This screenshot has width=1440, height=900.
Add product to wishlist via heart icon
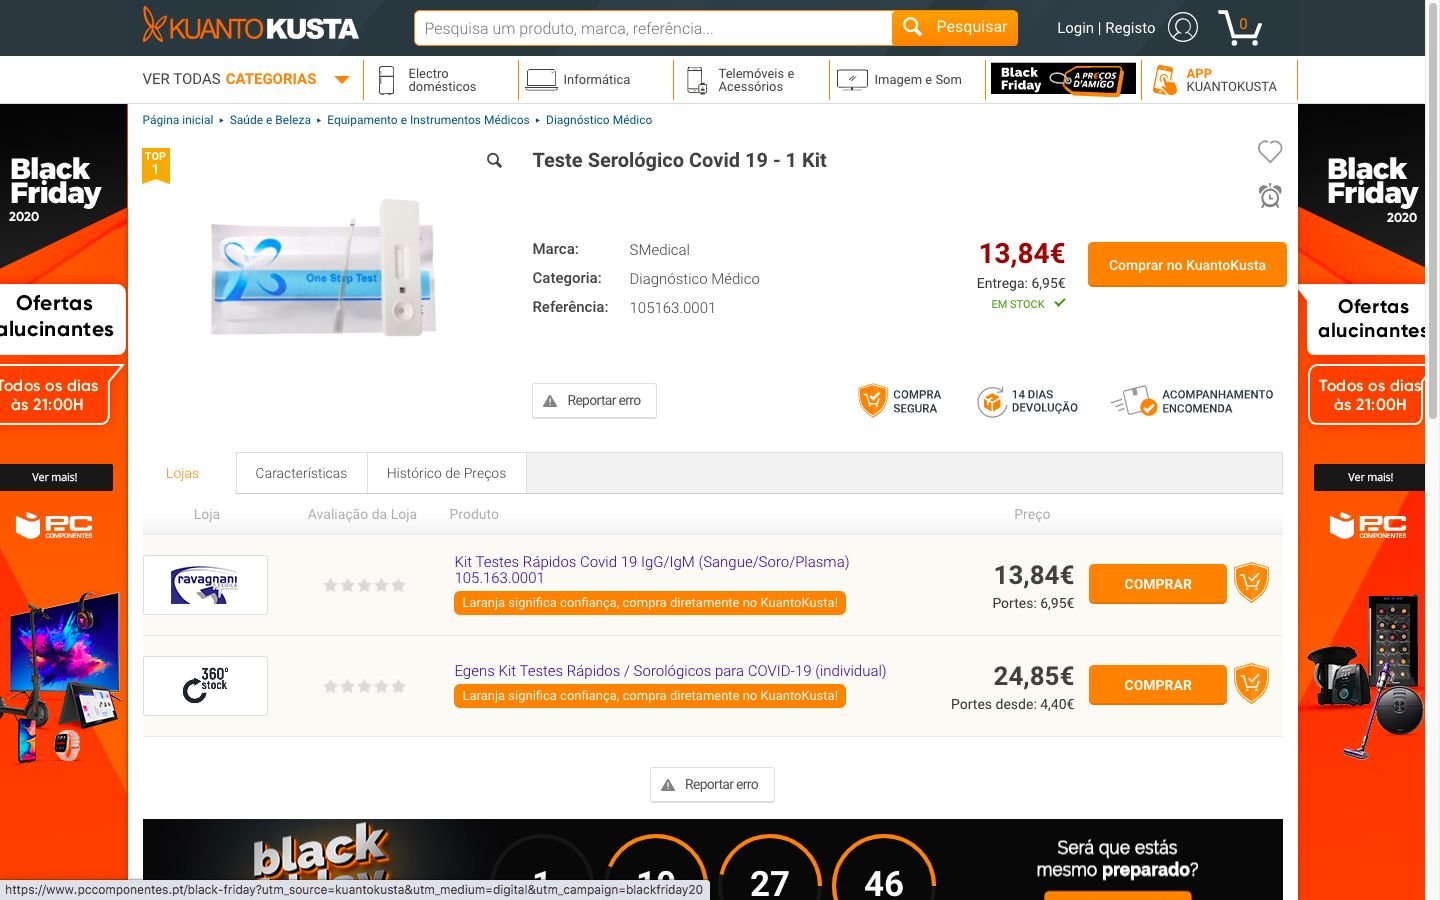click(1269, 151)
